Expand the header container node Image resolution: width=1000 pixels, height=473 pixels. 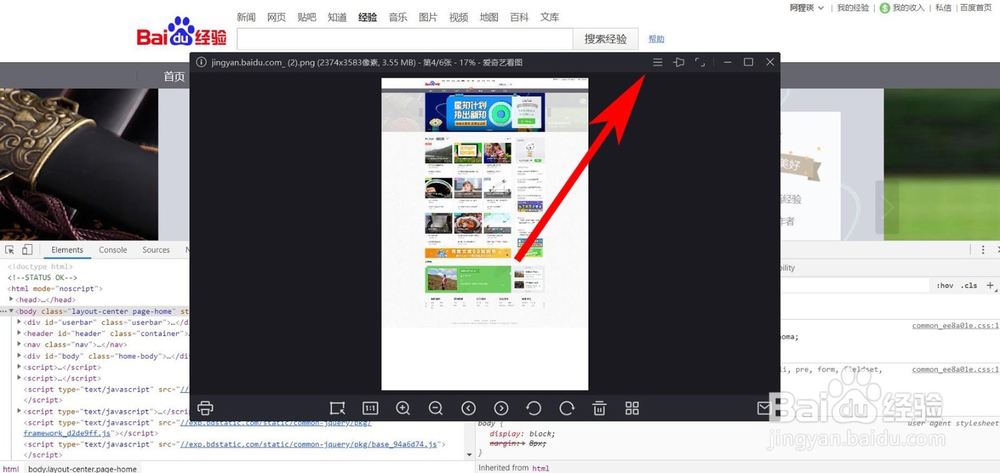18,333
